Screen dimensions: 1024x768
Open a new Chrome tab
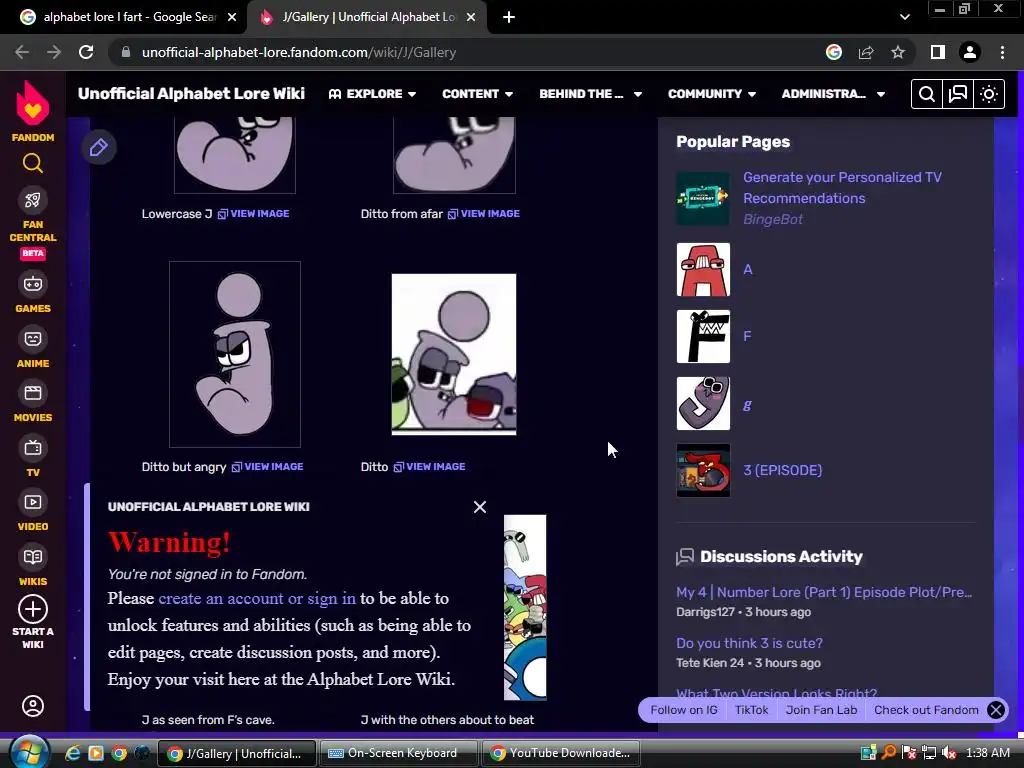509,17
